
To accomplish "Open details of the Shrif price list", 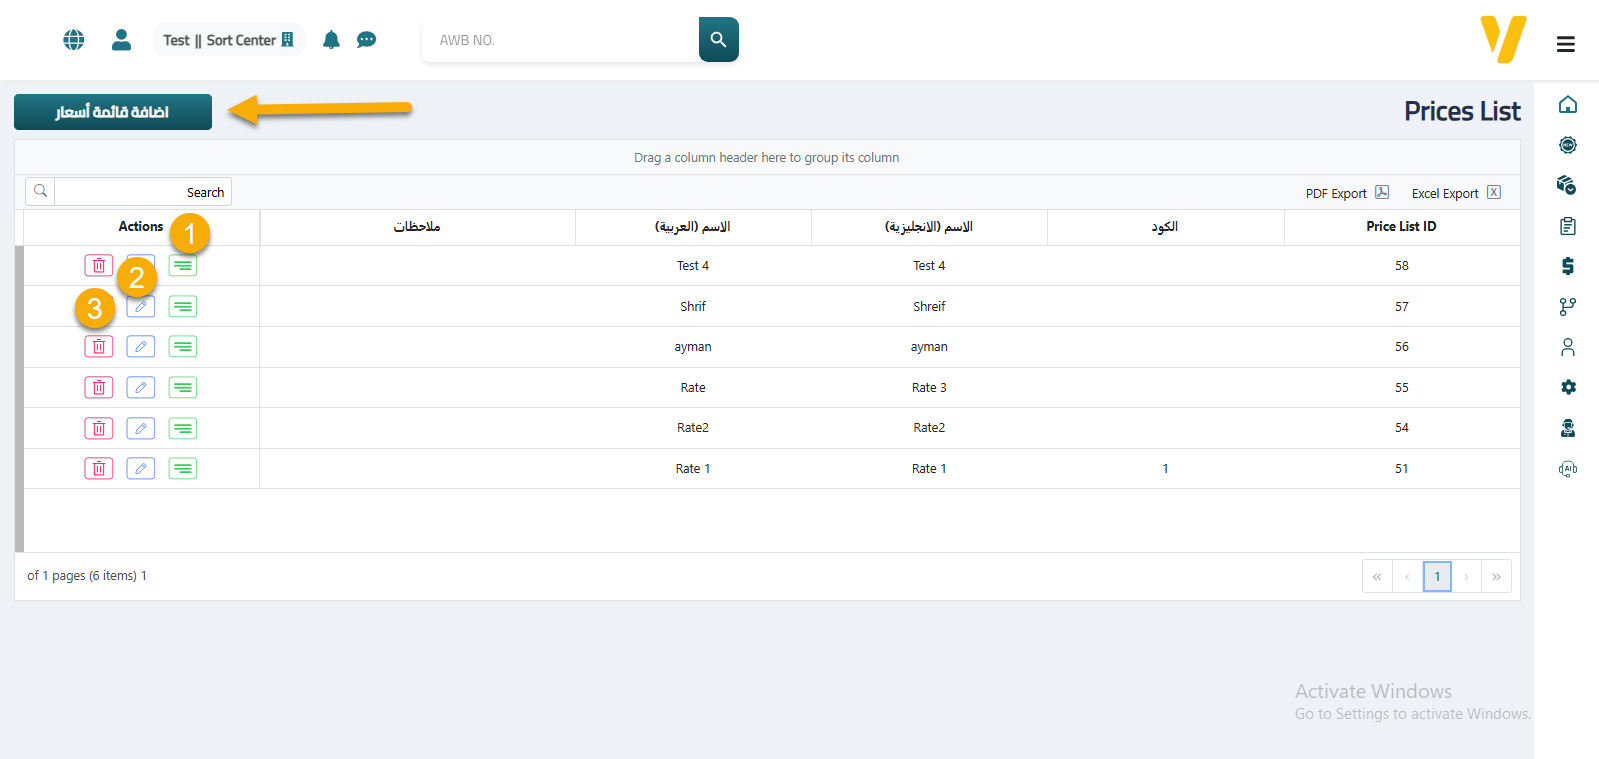I will (x=183, y=306).
